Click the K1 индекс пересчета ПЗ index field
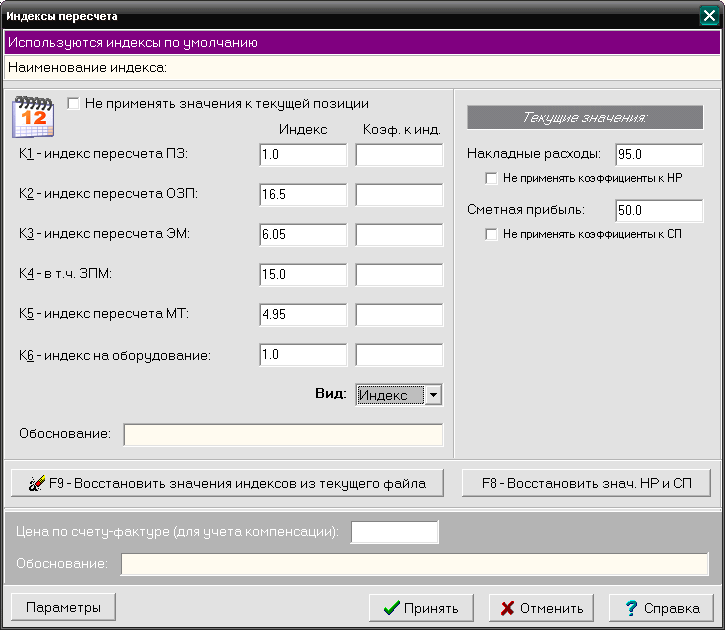The width and height of the screenshot is (725, 630). coord(302,155)
